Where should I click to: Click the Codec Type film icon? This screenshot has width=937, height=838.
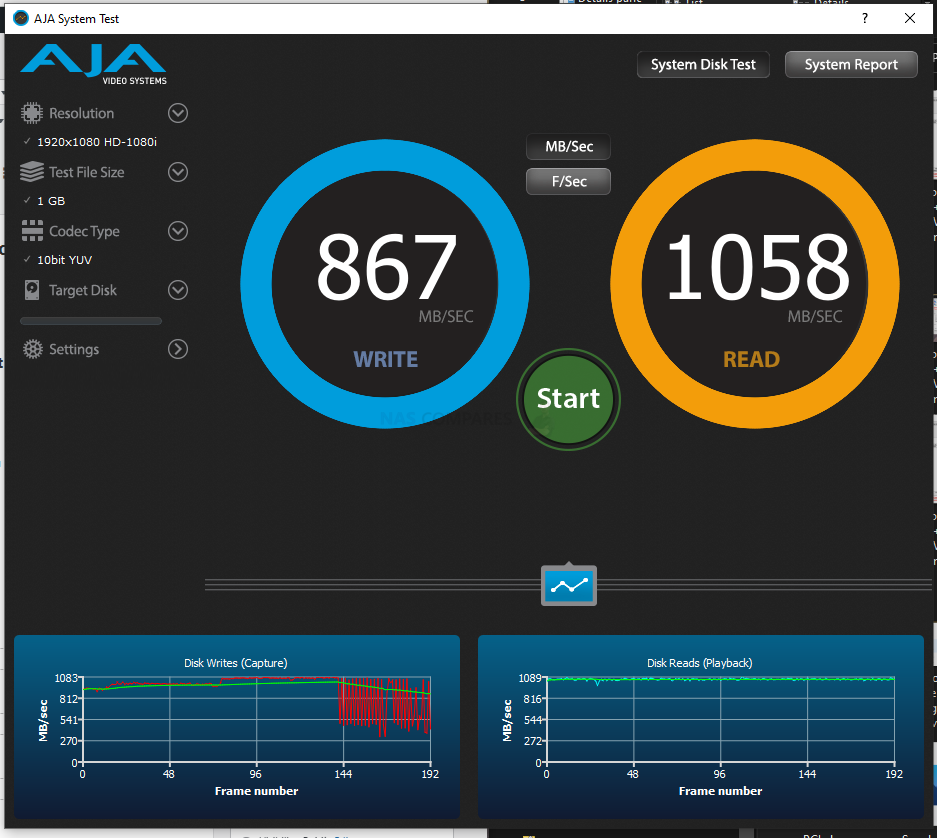pyautogui.click(x=32, y=231)
